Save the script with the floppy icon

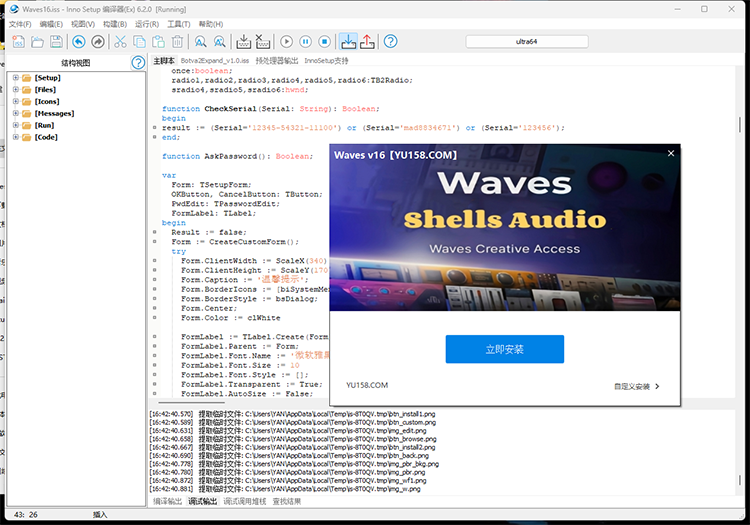click(x=56, y=42)
